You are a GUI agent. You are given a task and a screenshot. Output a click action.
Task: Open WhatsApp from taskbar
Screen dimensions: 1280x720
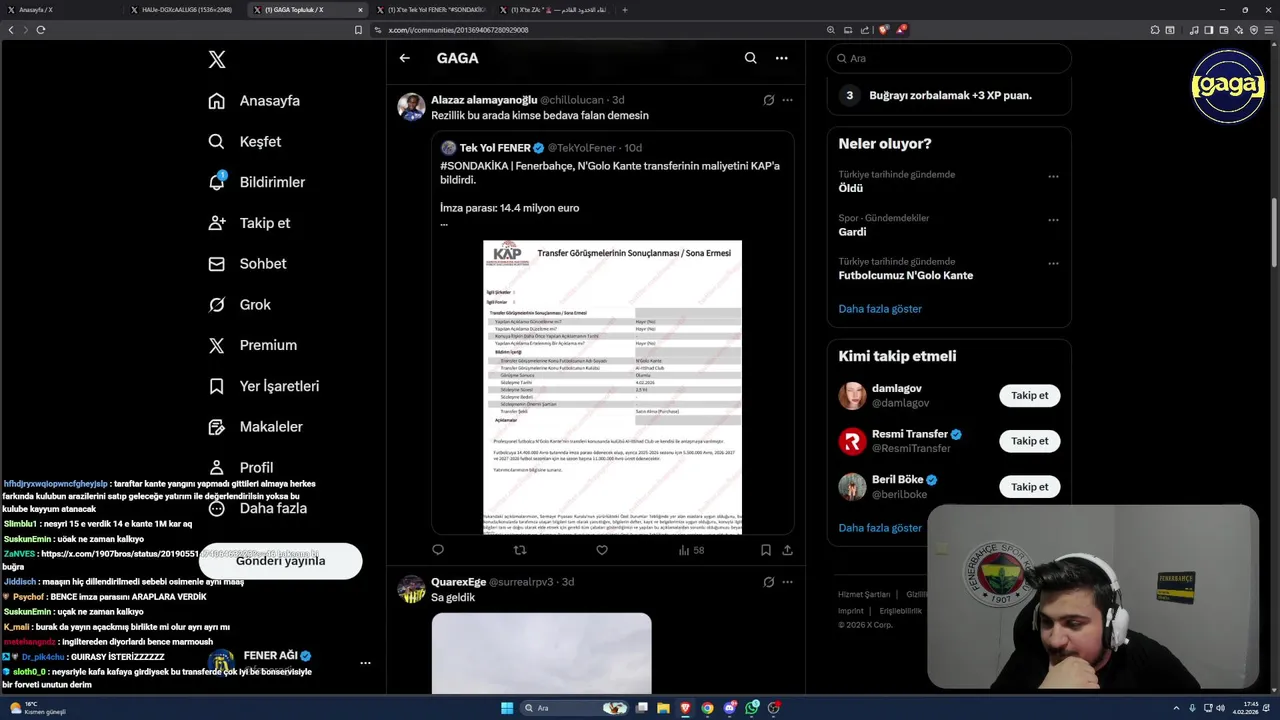pos(752,708)
